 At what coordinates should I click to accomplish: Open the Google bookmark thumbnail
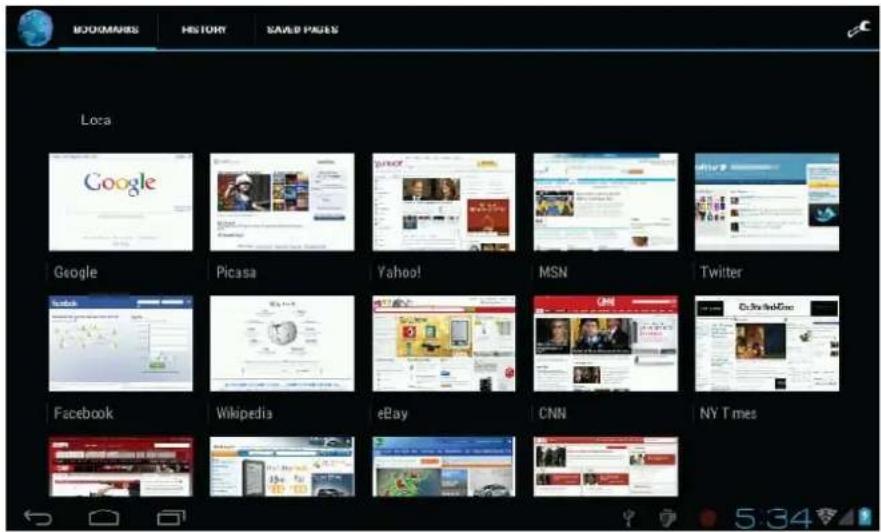tap(121, 202)
